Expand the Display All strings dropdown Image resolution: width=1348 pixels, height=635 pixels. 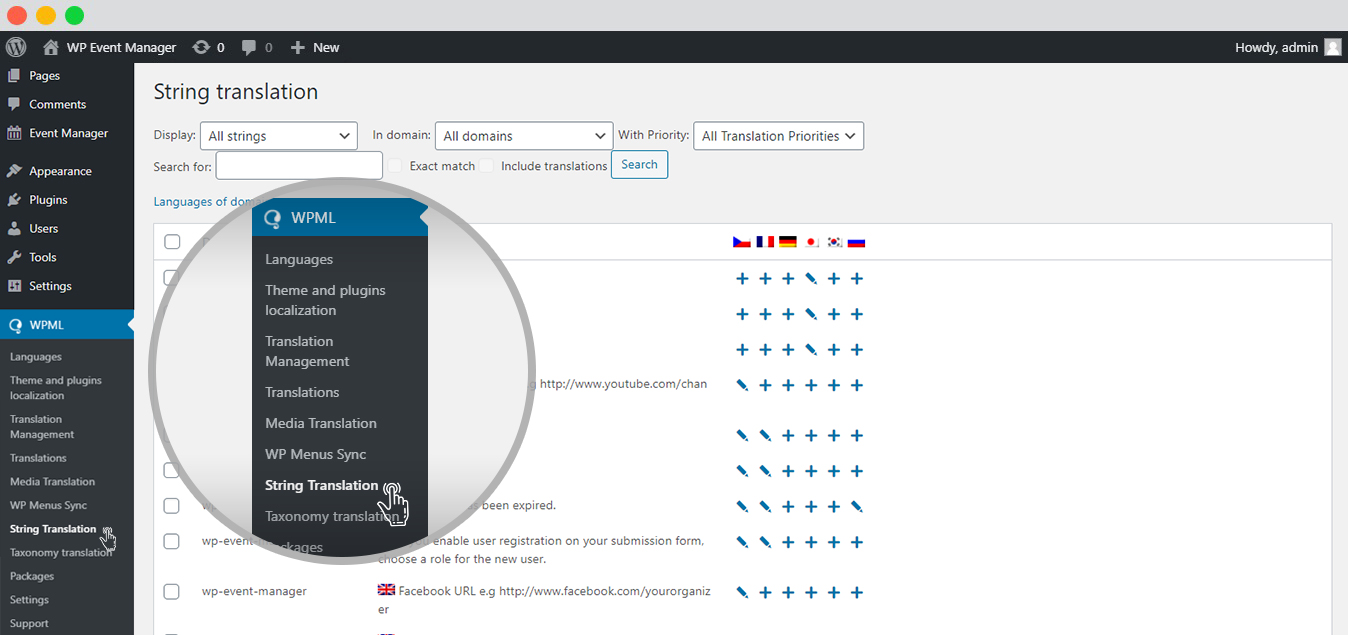tap(279, 136)
